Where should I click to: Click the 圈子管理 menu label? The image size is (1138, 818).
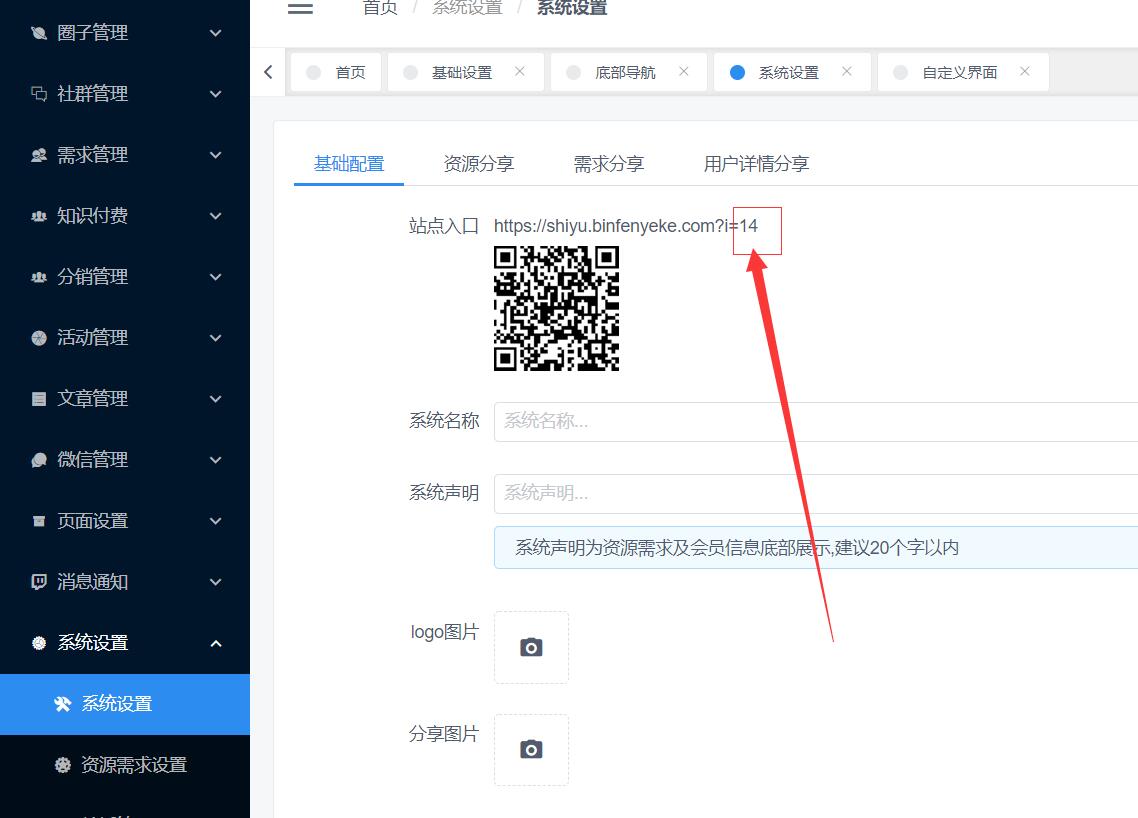pos(92,33)
